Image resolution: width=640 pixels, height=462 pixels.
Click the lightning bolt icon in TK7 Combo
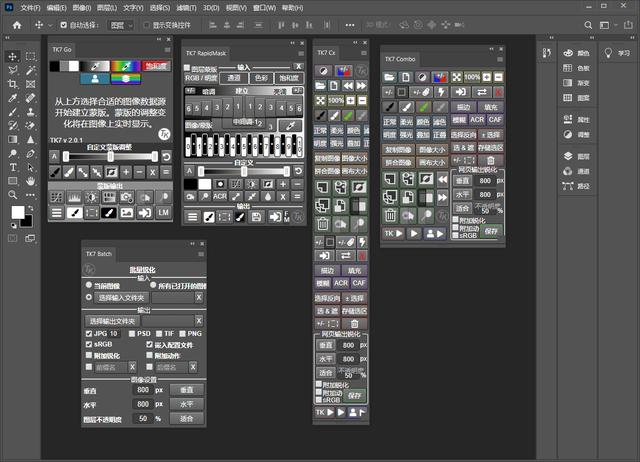click(441, 92)
